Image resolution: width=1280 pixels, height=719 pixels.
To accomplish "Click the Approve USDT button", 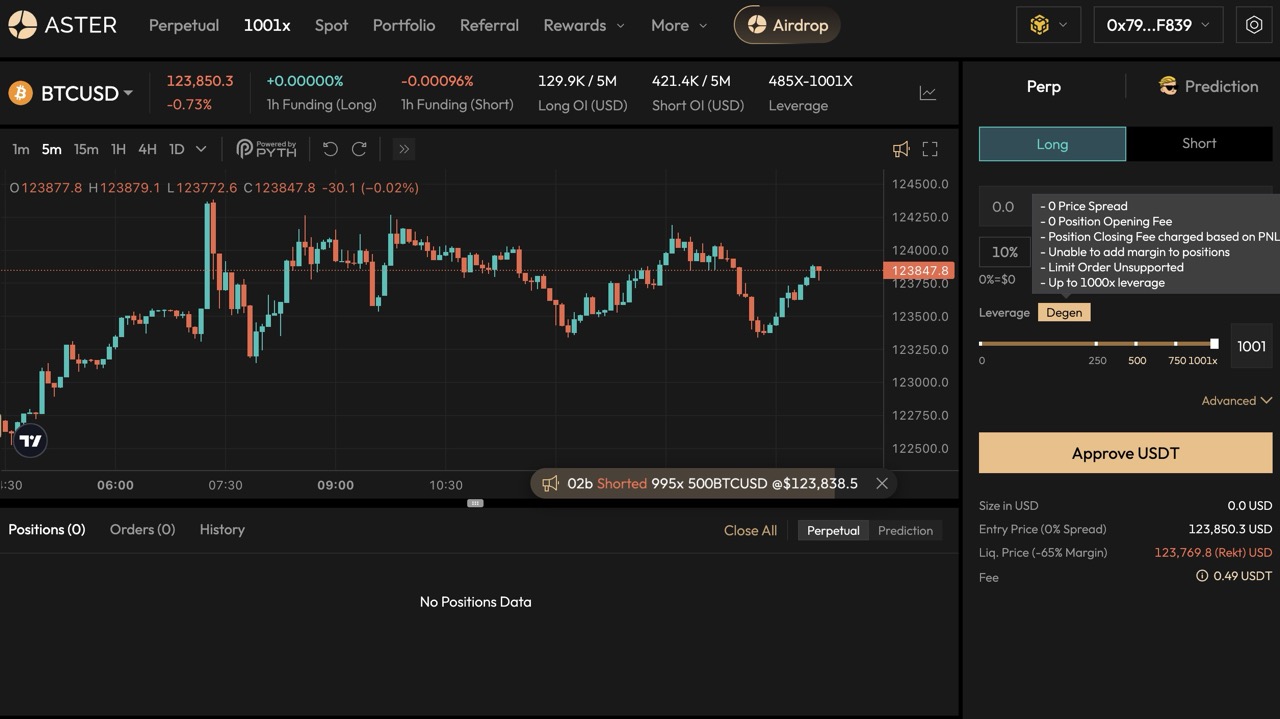I will click(x=1125, y=453).
